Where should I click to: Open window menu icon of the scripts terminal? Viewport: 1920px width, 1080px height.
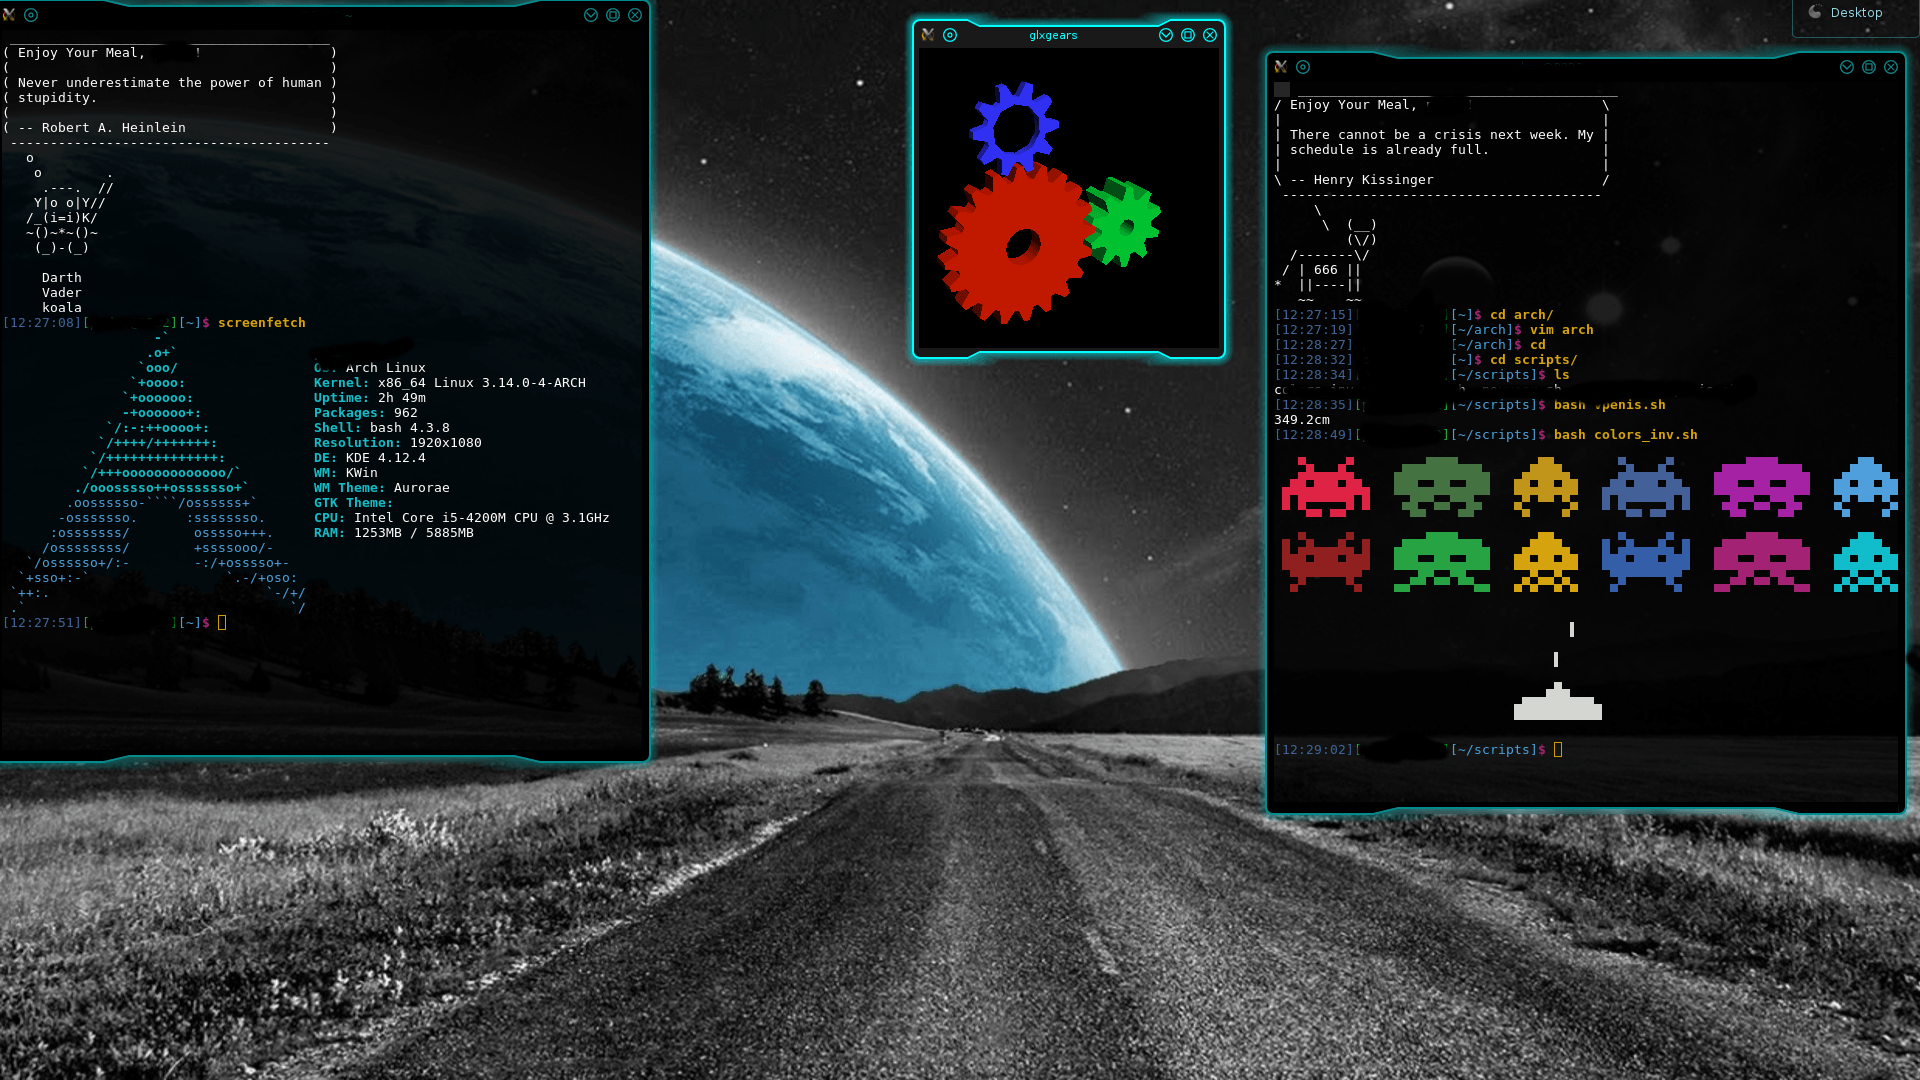1281,67
